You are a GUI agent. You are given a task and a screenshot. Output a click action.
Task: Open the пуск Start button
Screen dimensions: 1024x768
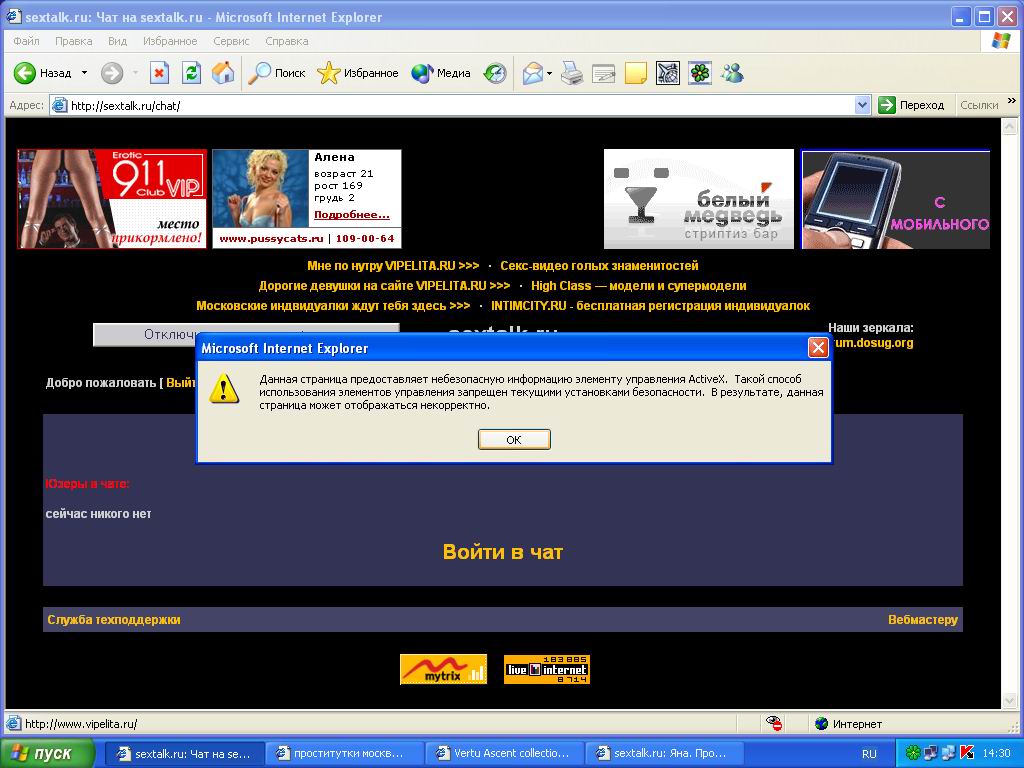coord(48,753)
